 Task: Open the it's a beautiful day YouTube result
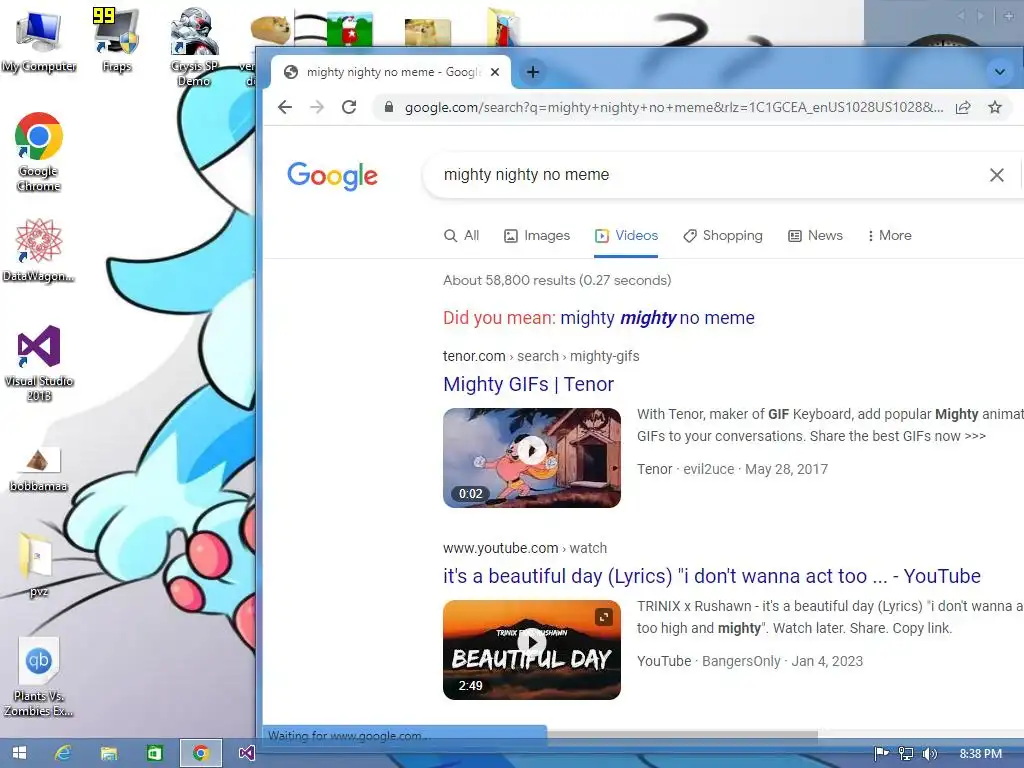[x=712, y=576]
